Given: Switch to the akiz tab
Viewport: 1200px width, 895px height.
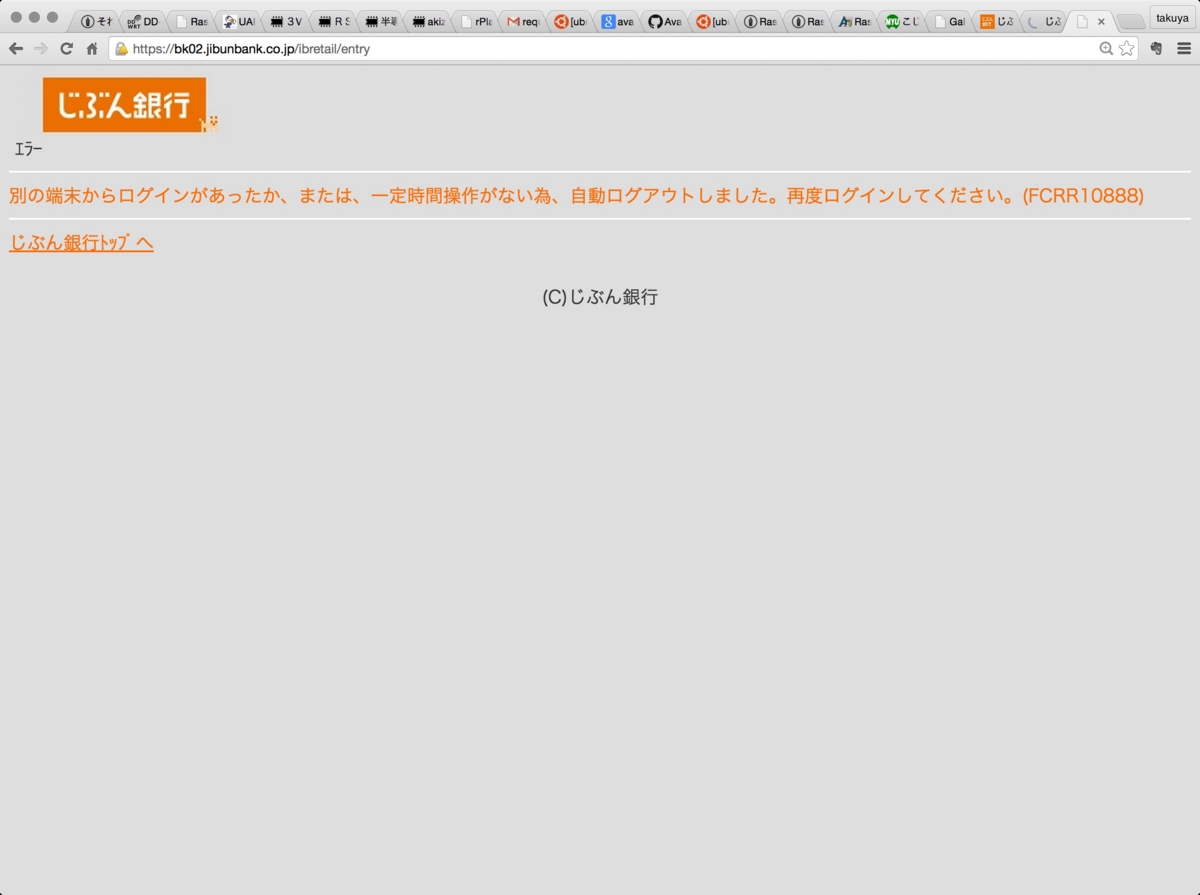Looking at the screenshot, I should pos(429,21).
